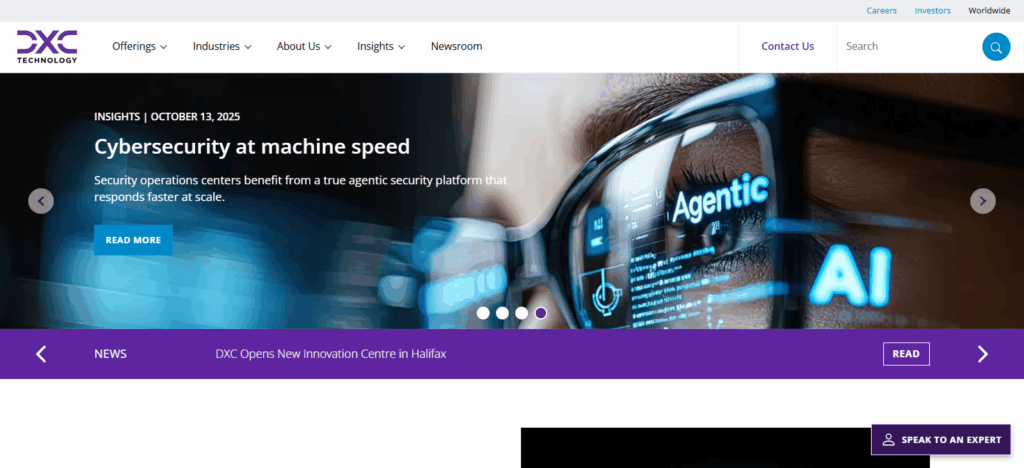Click Contact Us link
1024x468 pixels.
coord(788,46)
